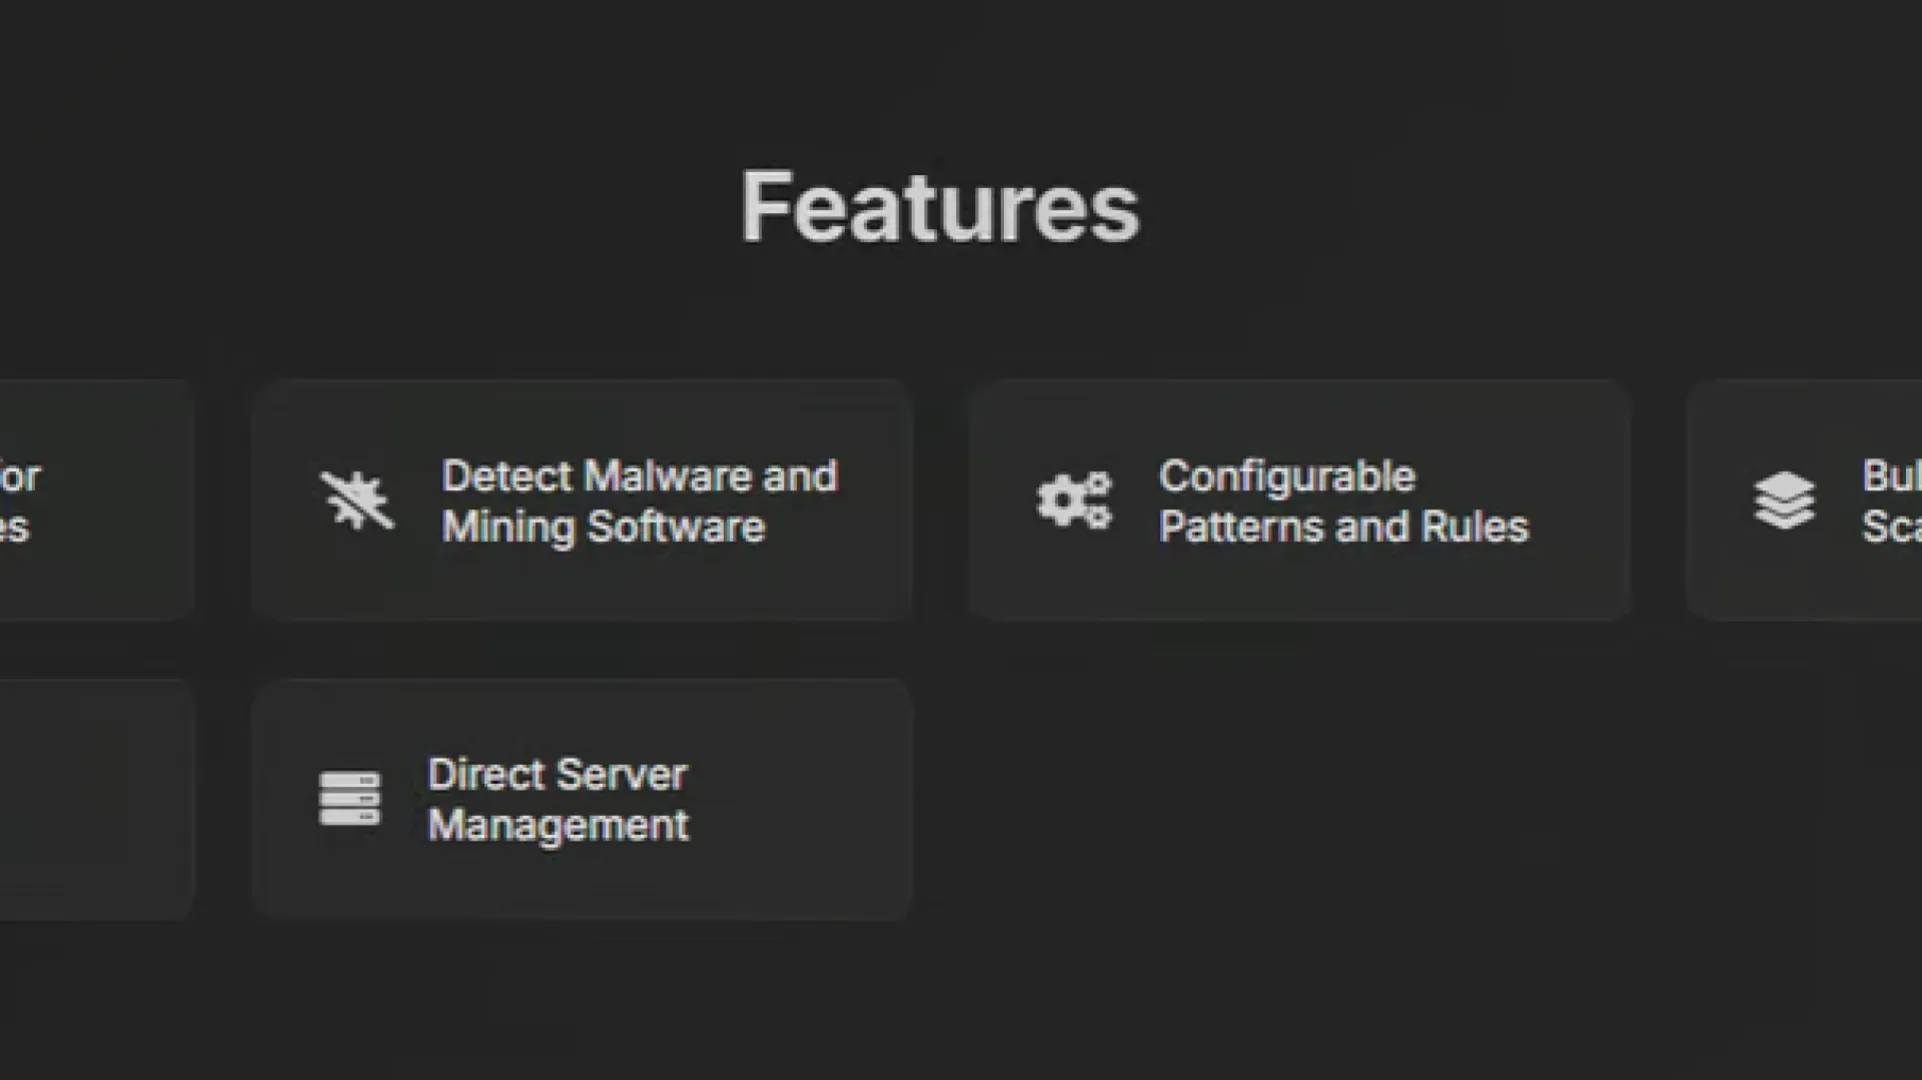Click the "Direct Server" text line

(557, 775)
